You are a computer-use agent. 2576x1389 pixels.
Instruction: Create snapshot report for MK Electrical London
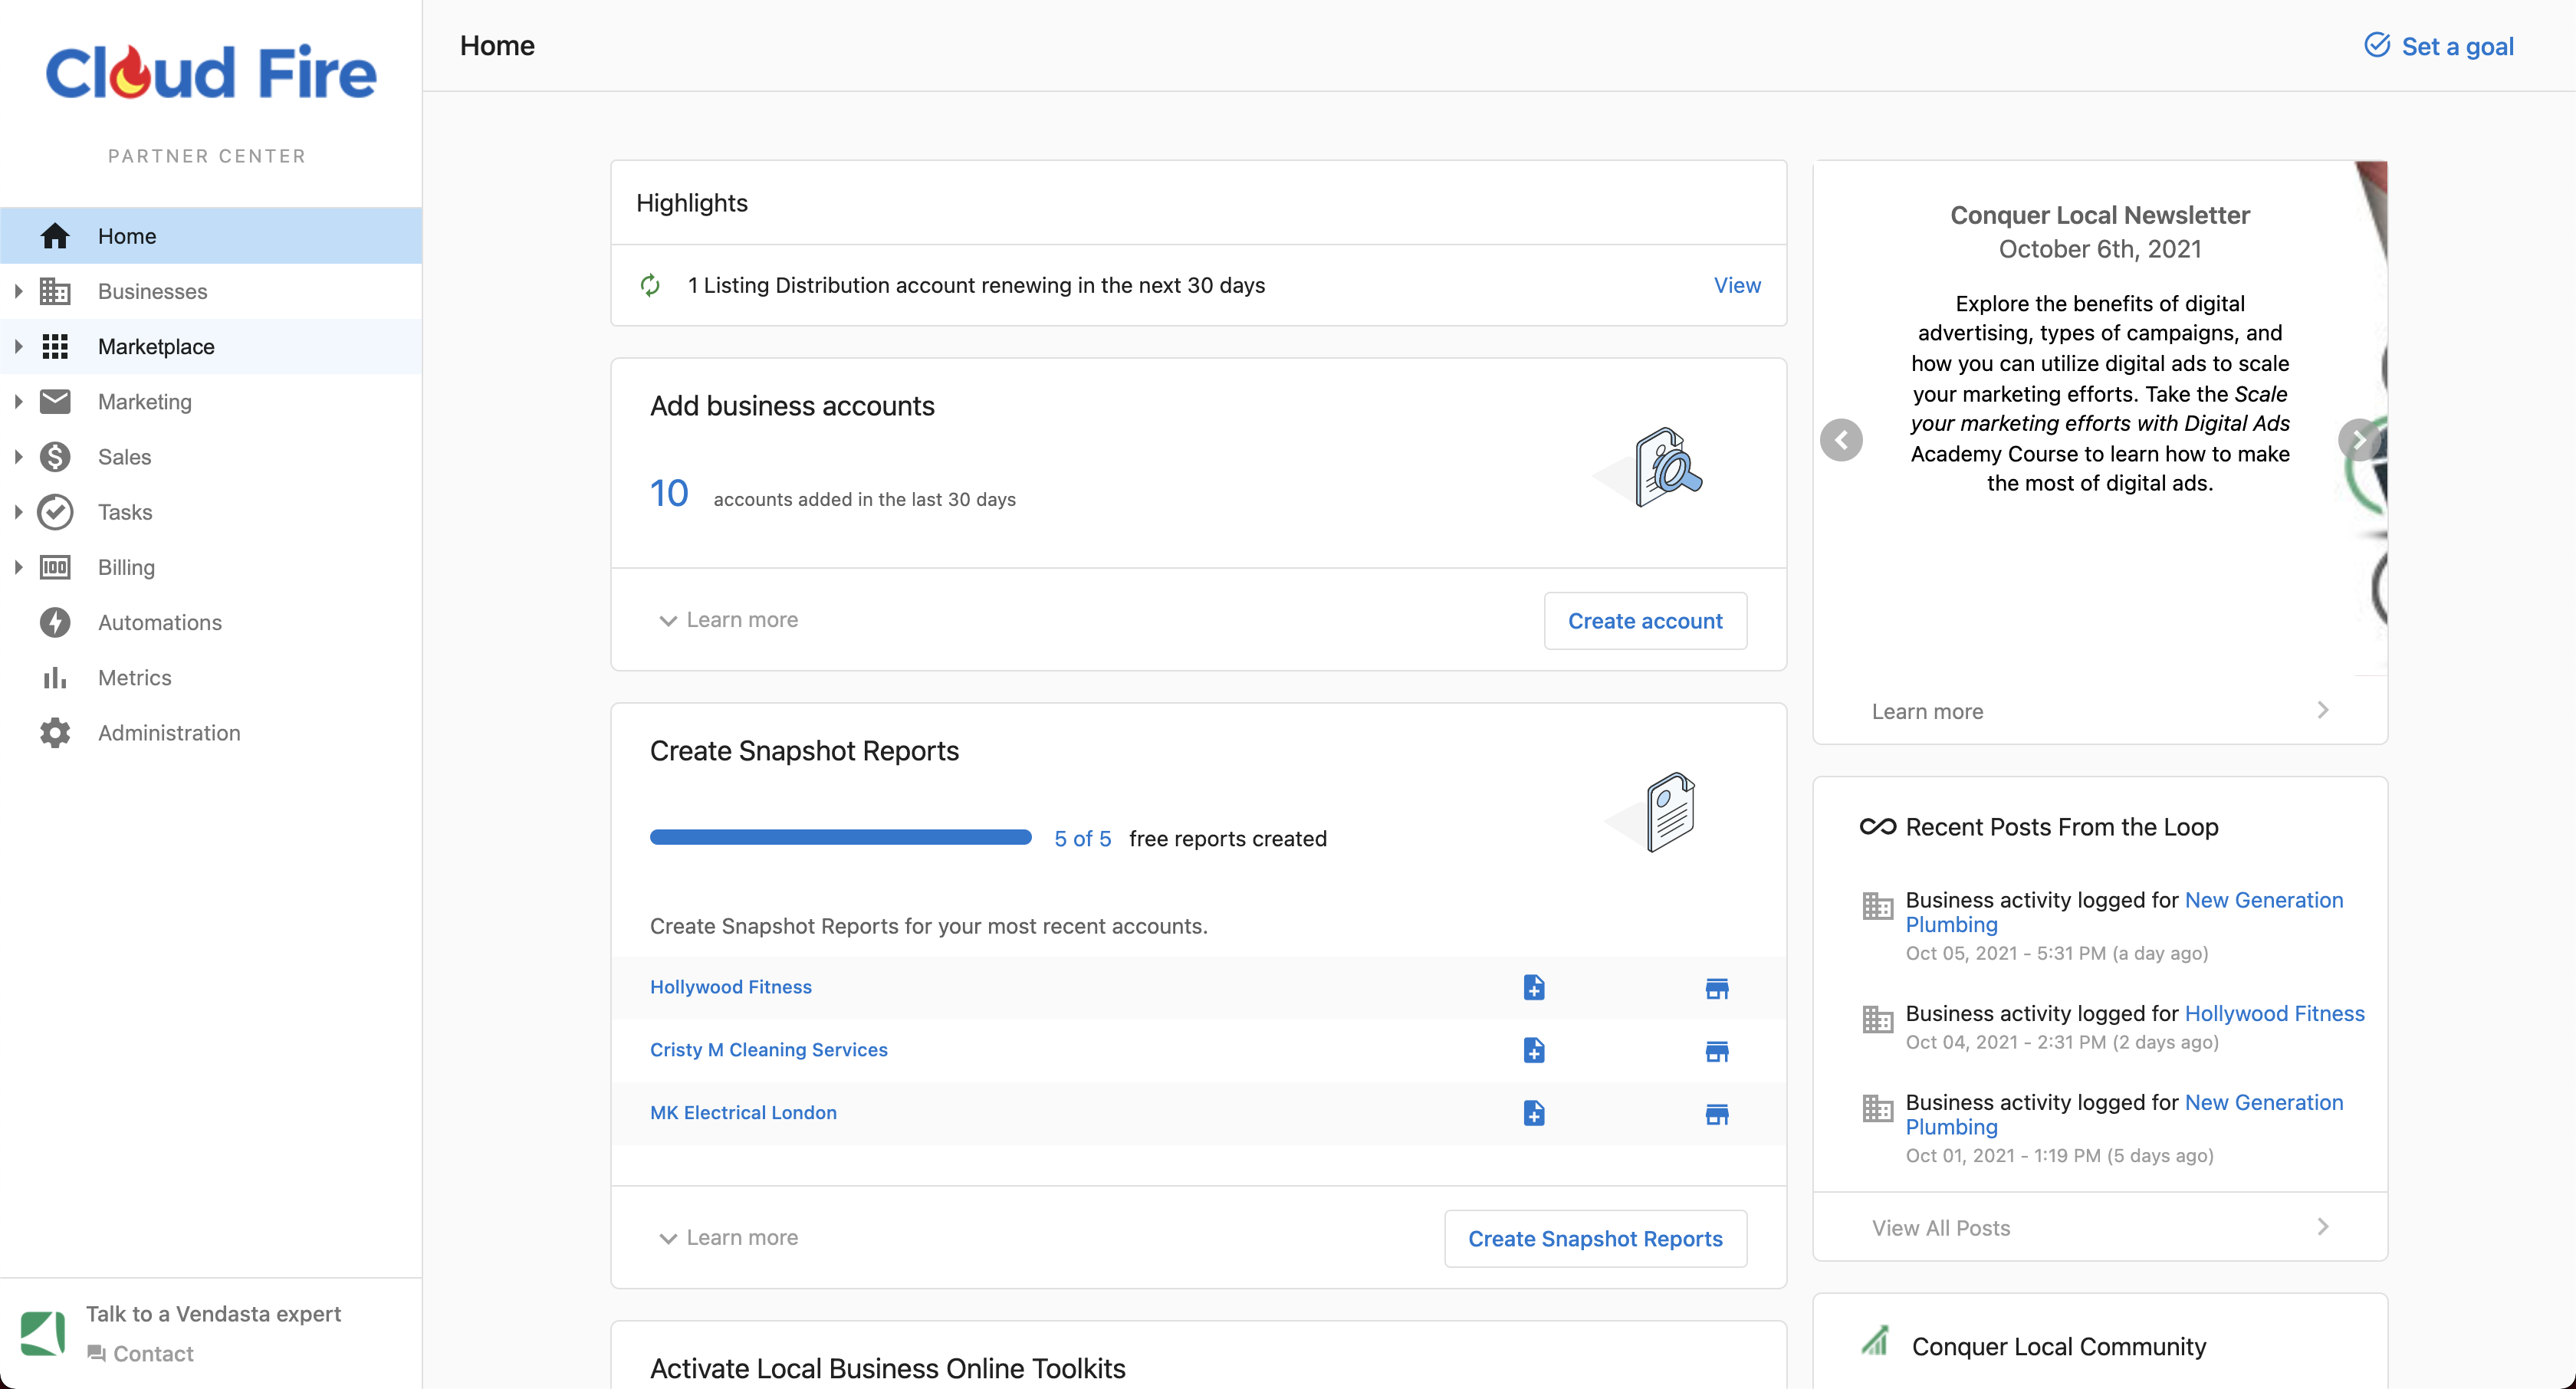coord(1534,1113)
